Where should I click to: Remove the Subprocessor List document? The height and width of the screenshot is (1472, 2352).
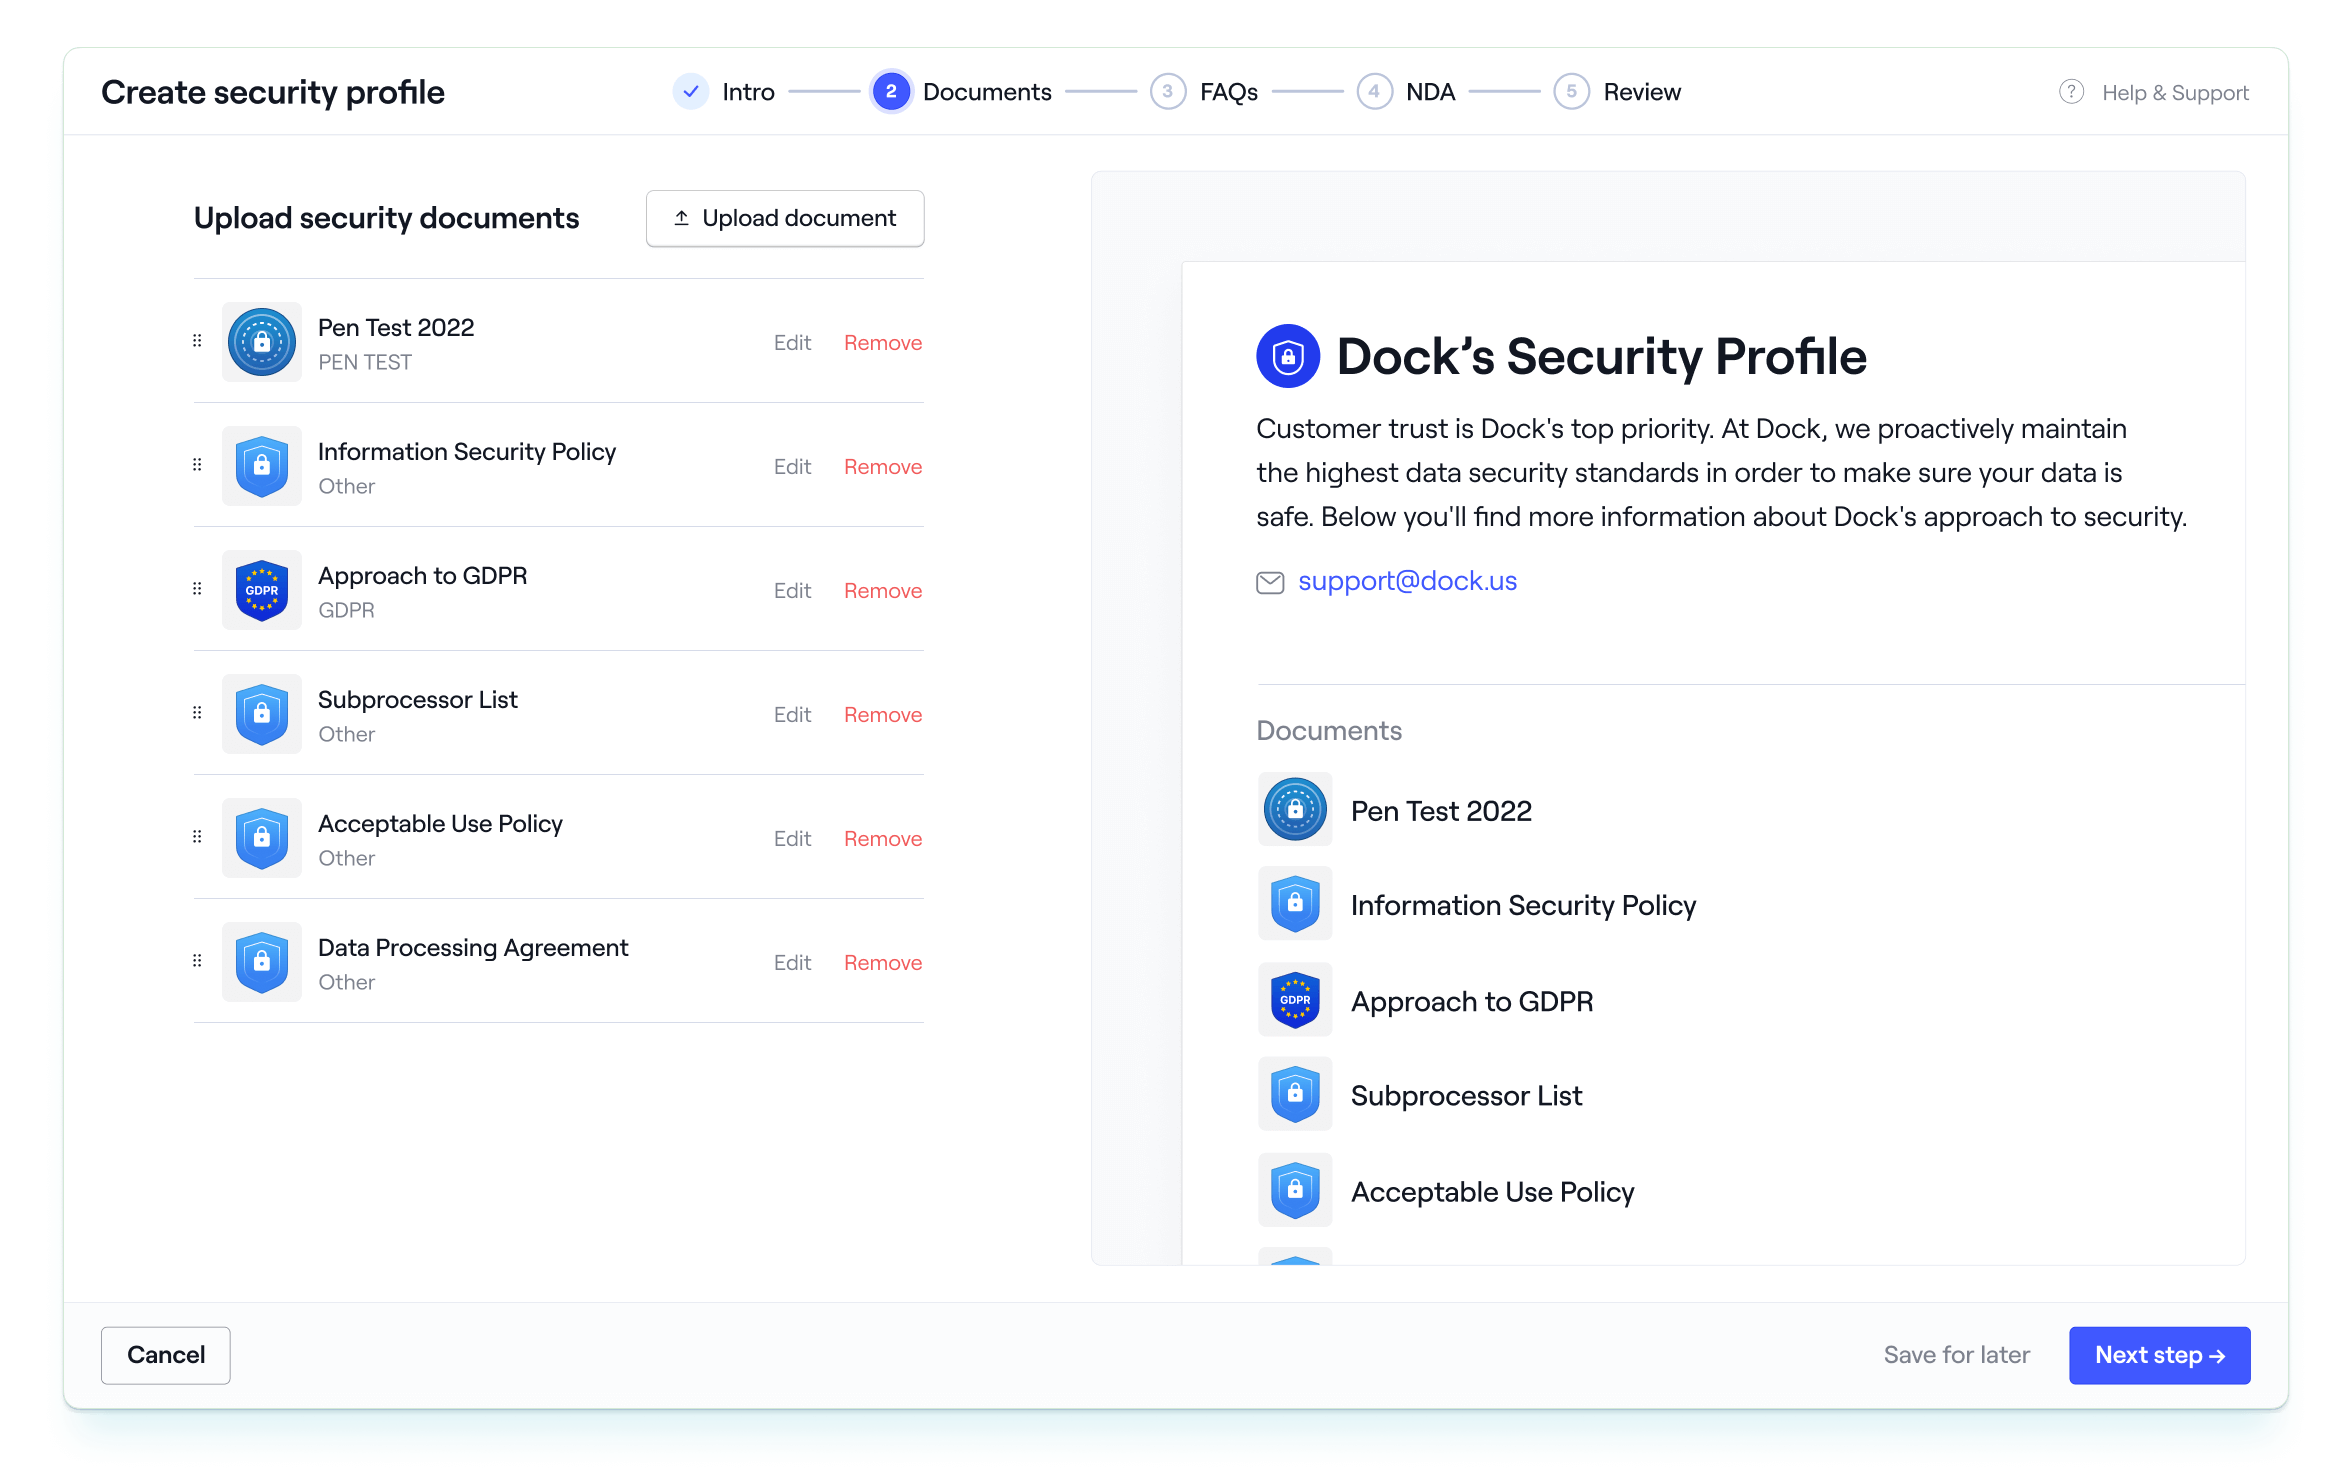[x=883, y=714]
